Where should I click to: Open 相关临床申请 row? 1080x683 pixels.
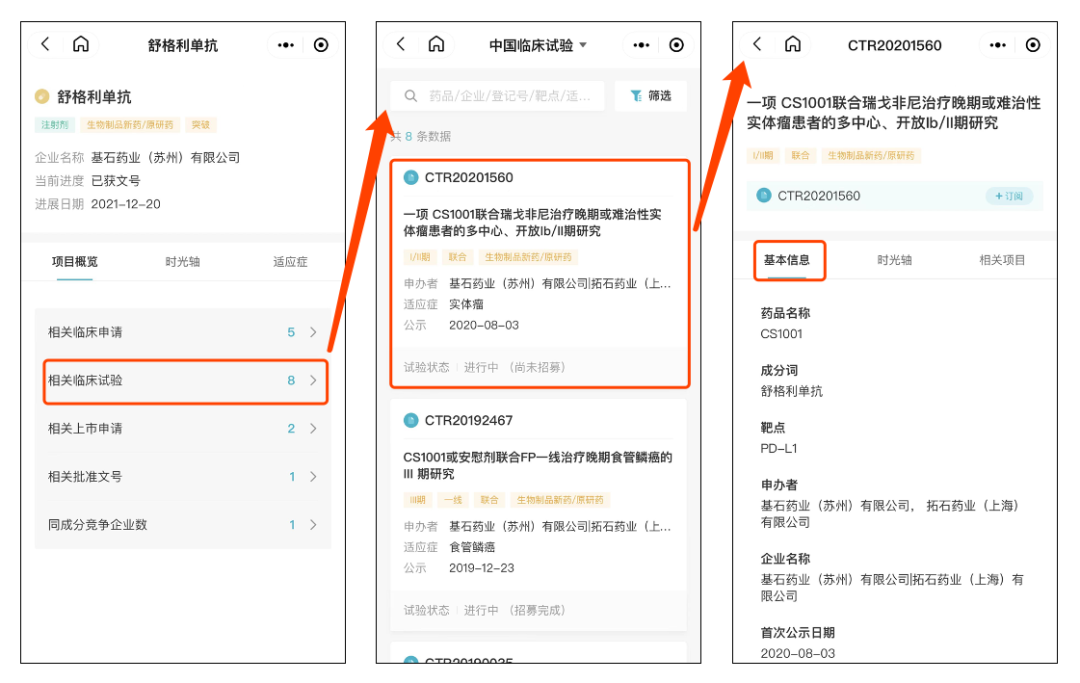pos(183,332)
